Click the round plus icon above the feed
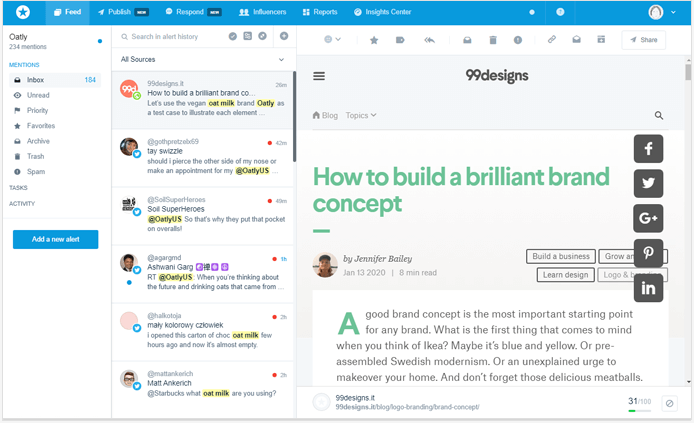694x423 pixels. (x=284, y=36)
